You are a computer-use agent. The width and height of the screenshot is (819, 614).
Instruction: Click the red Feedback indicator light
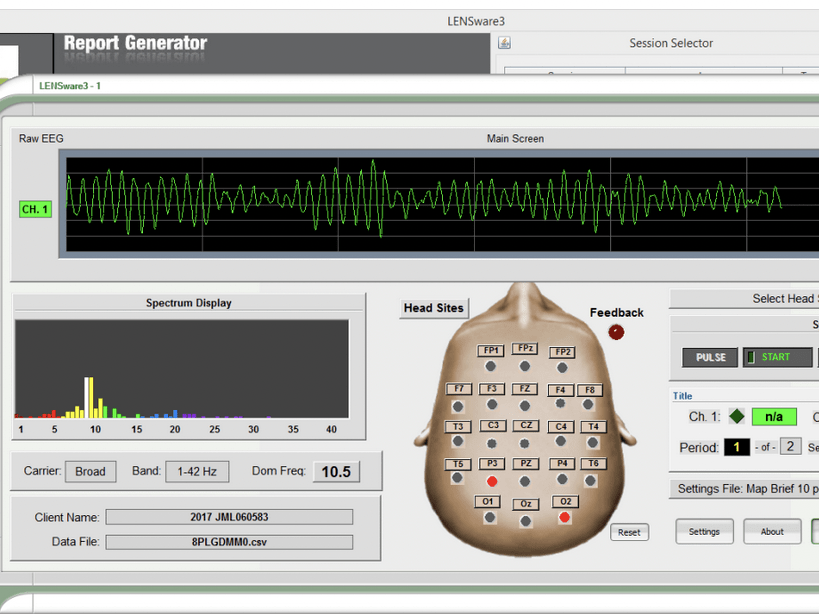[616, 332]
